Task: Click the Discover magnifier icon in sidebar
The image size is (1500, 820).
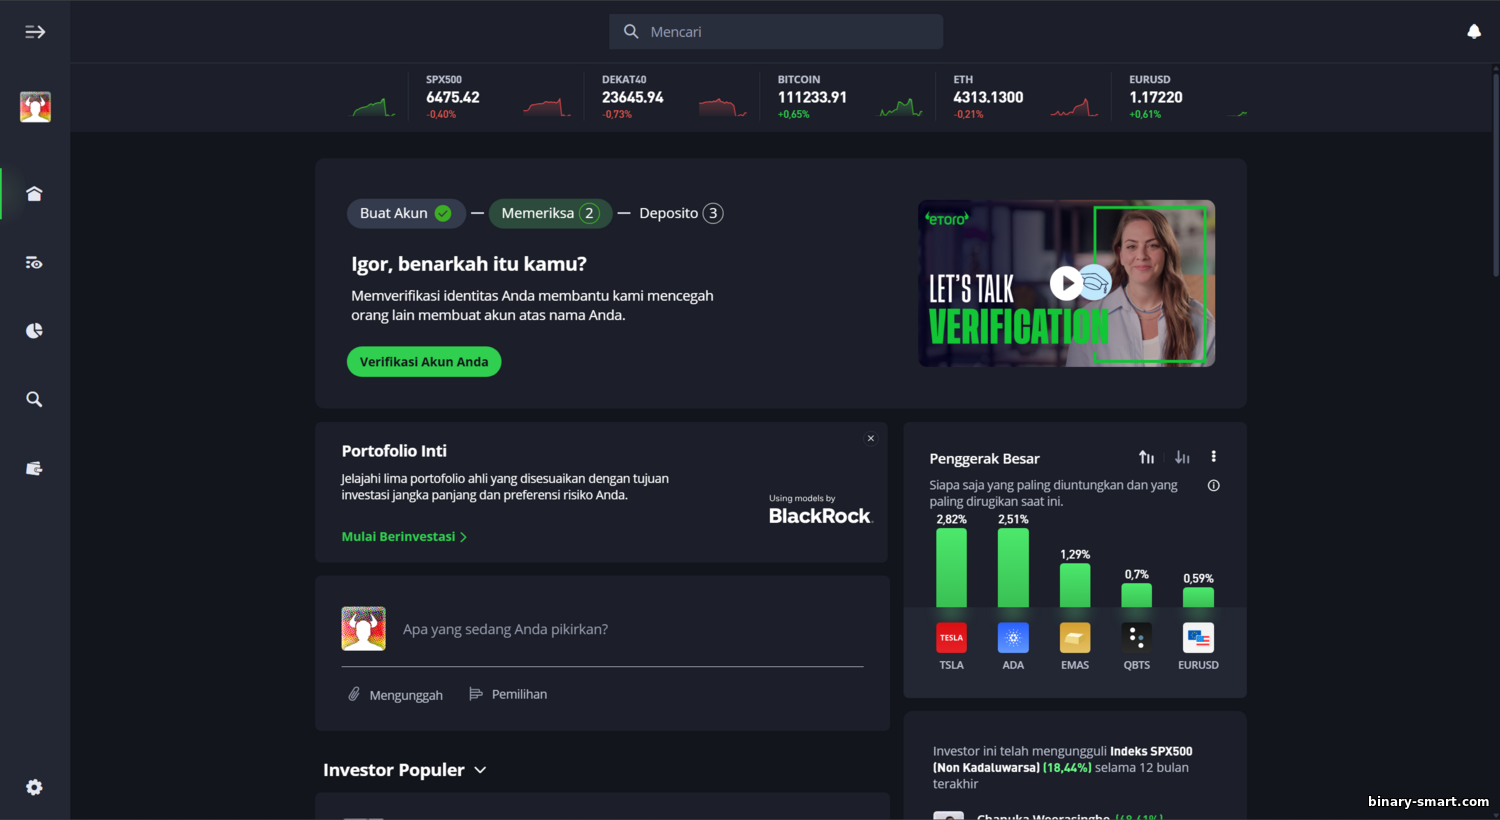Action: (35, 400)
